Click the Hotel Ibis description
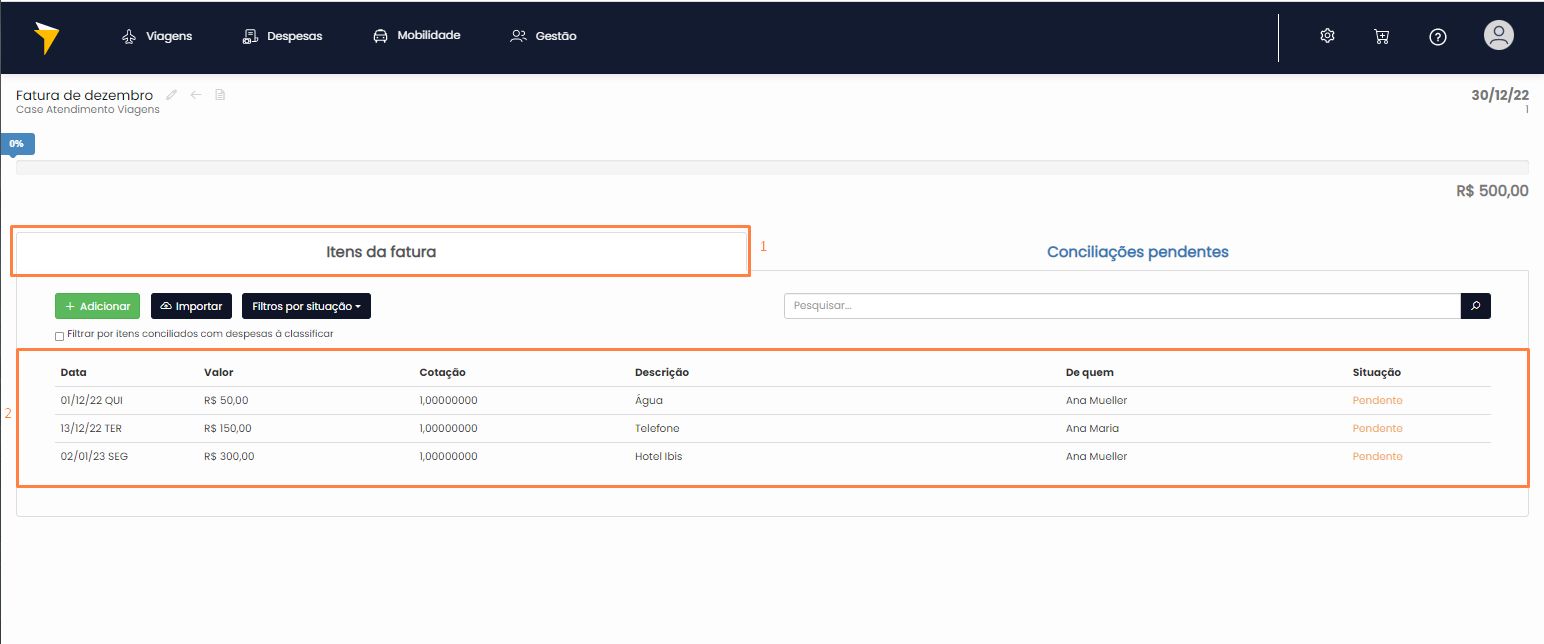 tap(658, 456)
